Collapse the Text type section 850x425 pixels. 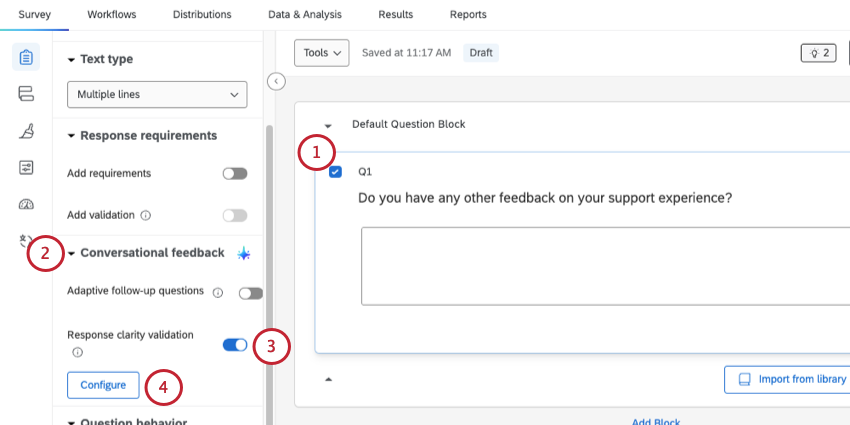[x=71, y=60]
